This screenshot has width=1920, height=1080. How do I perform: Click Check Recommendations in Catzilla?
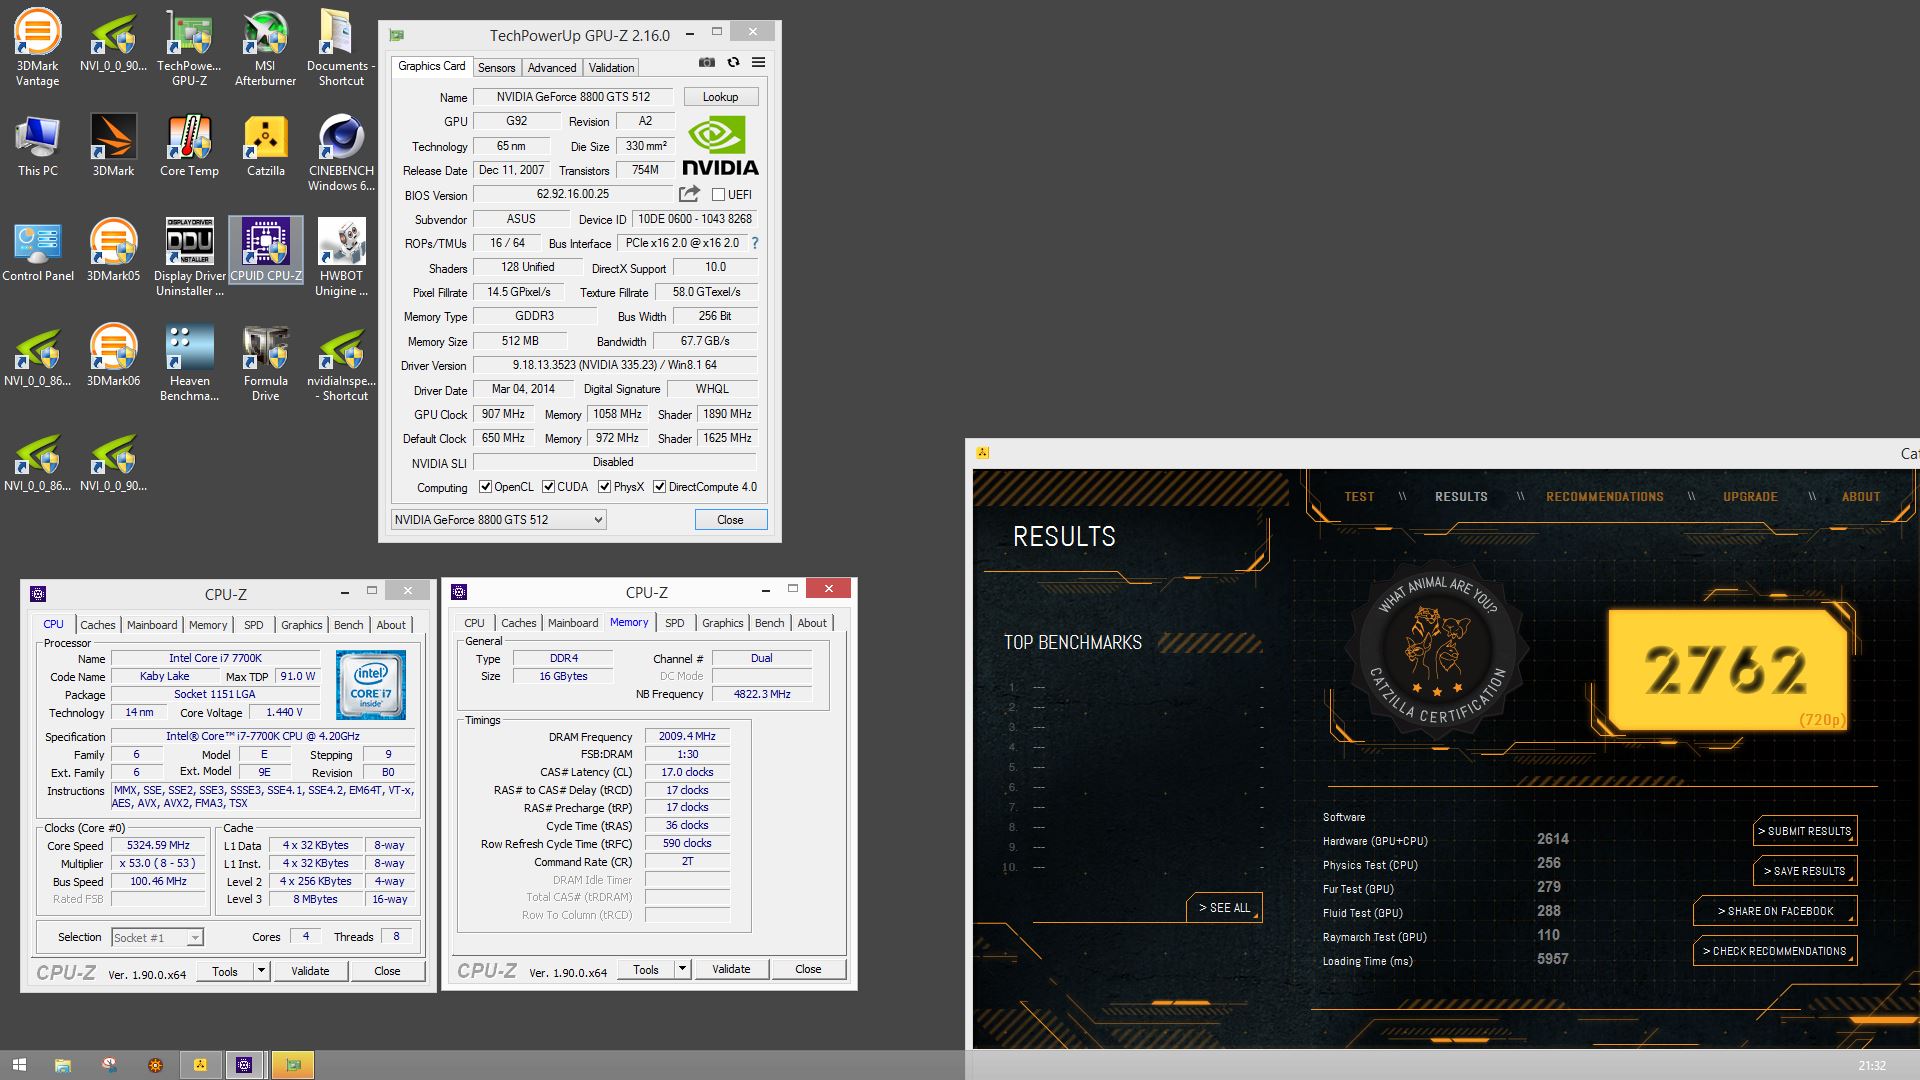pyautogui.click(x=1775, y=951)
